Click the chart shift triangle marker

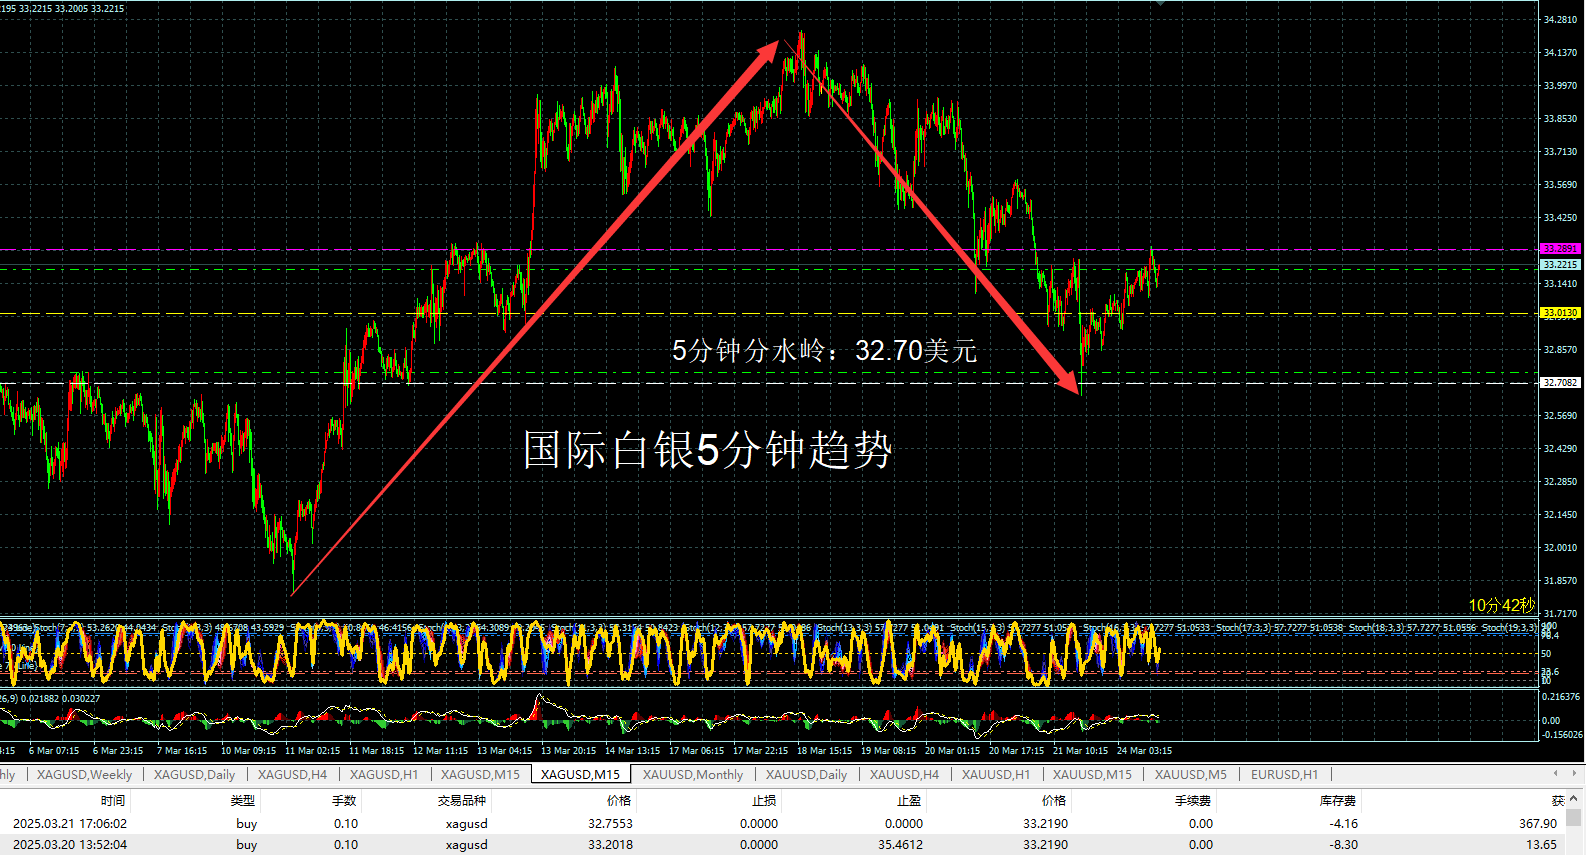pos(1160,4)
